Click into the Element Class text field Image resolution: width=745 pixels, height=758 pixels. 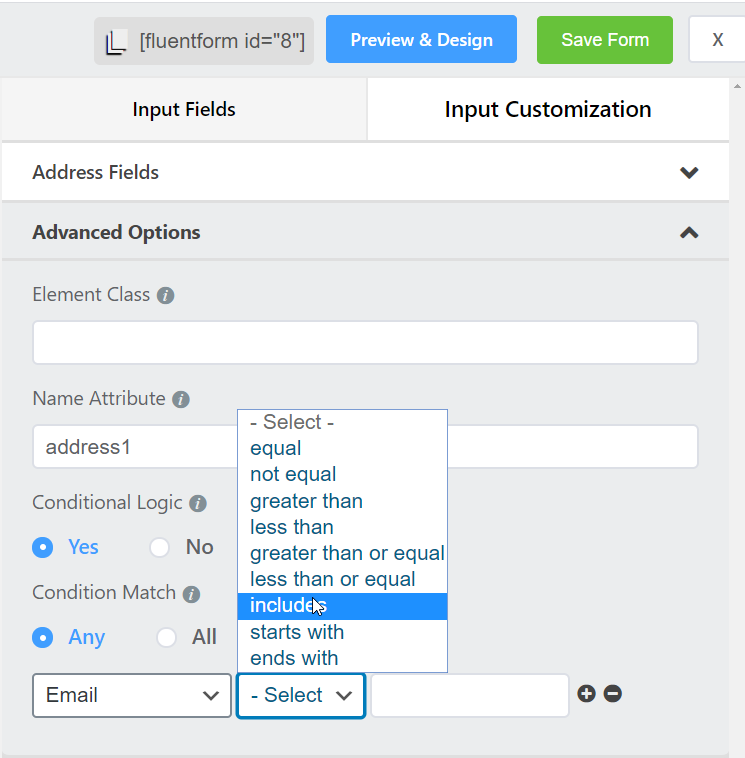coord(365,343)
